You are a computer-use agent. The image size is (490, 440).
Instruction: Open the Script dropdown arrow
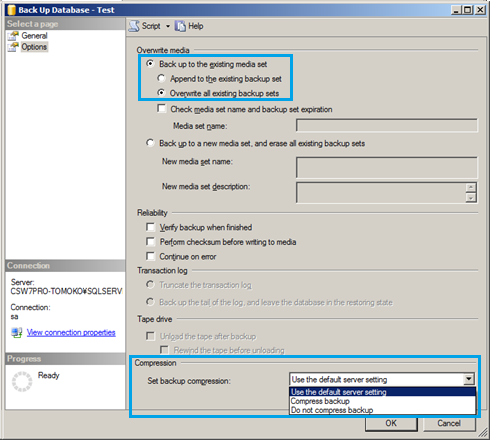pyautogui.click(x=168, y=26)
